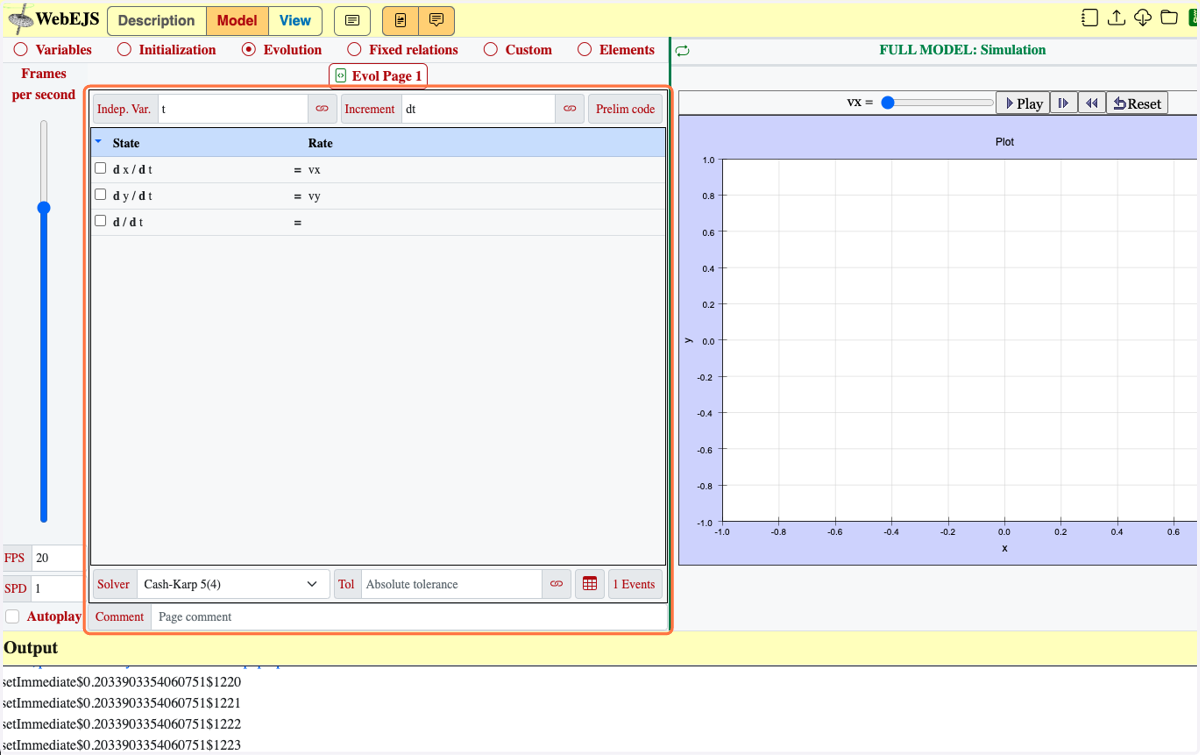
Task: Click the rewind playback button
Action: click(1092, 103)
